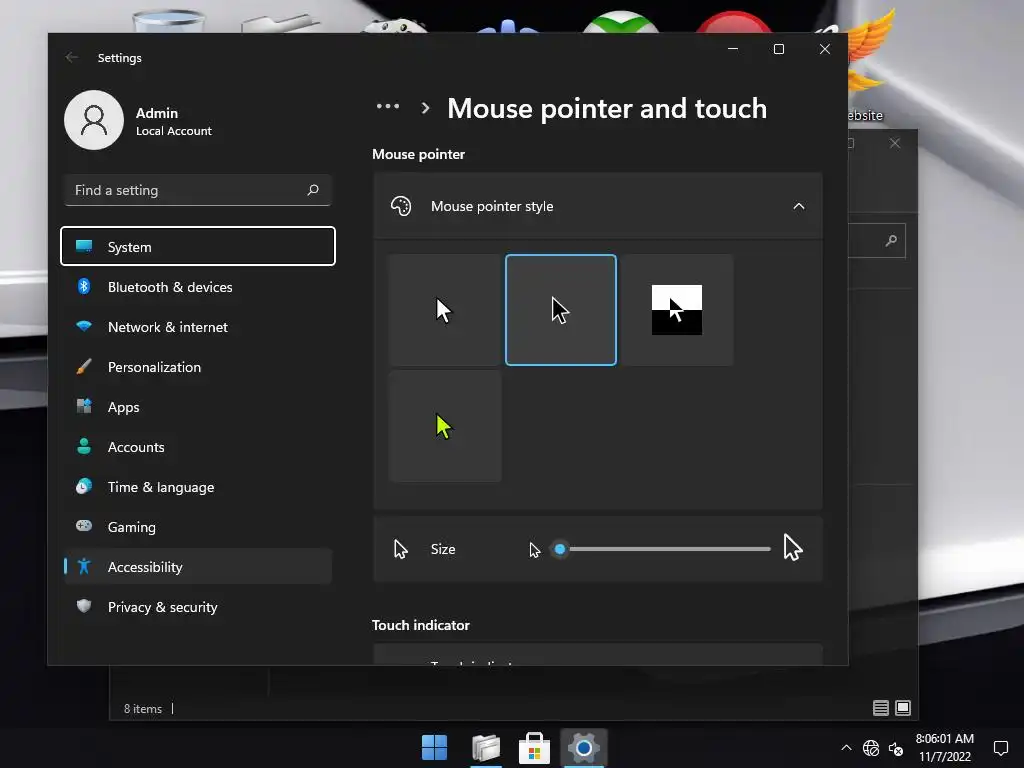Click the clock icon beside Time & language

(84, 486)
